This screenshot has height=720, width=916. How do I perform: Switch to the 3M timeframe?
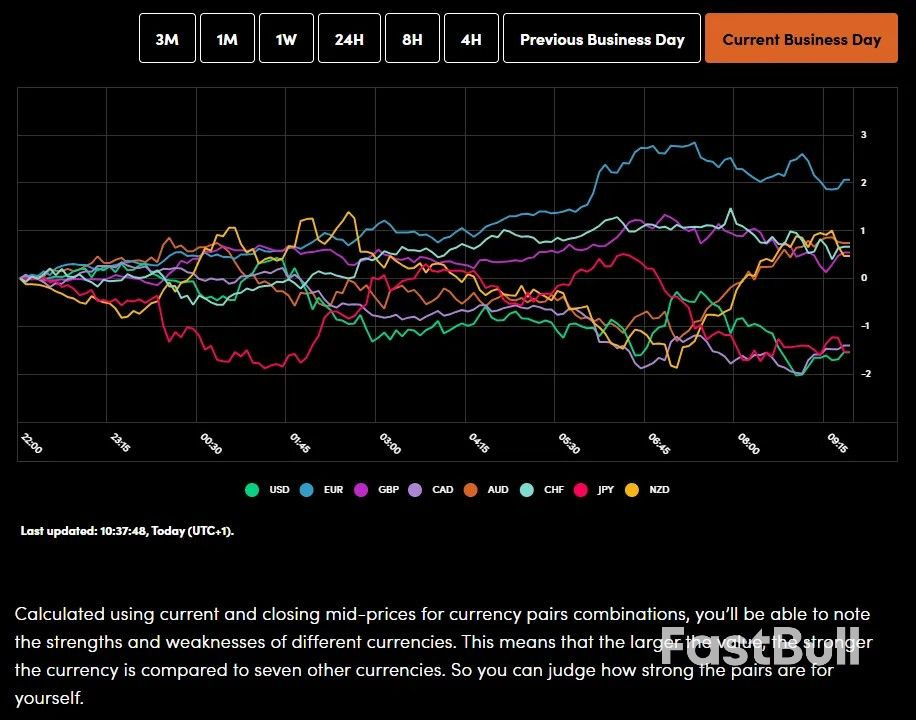tap(167, 39)
